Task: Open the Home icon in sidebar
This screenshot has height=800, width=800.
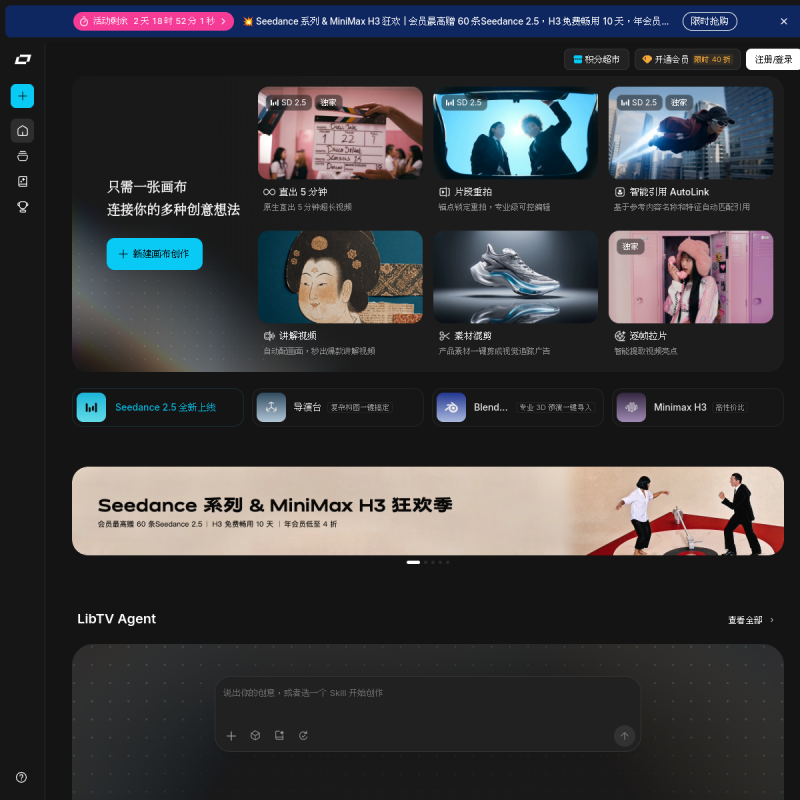Action: click(x=22, y=131)
